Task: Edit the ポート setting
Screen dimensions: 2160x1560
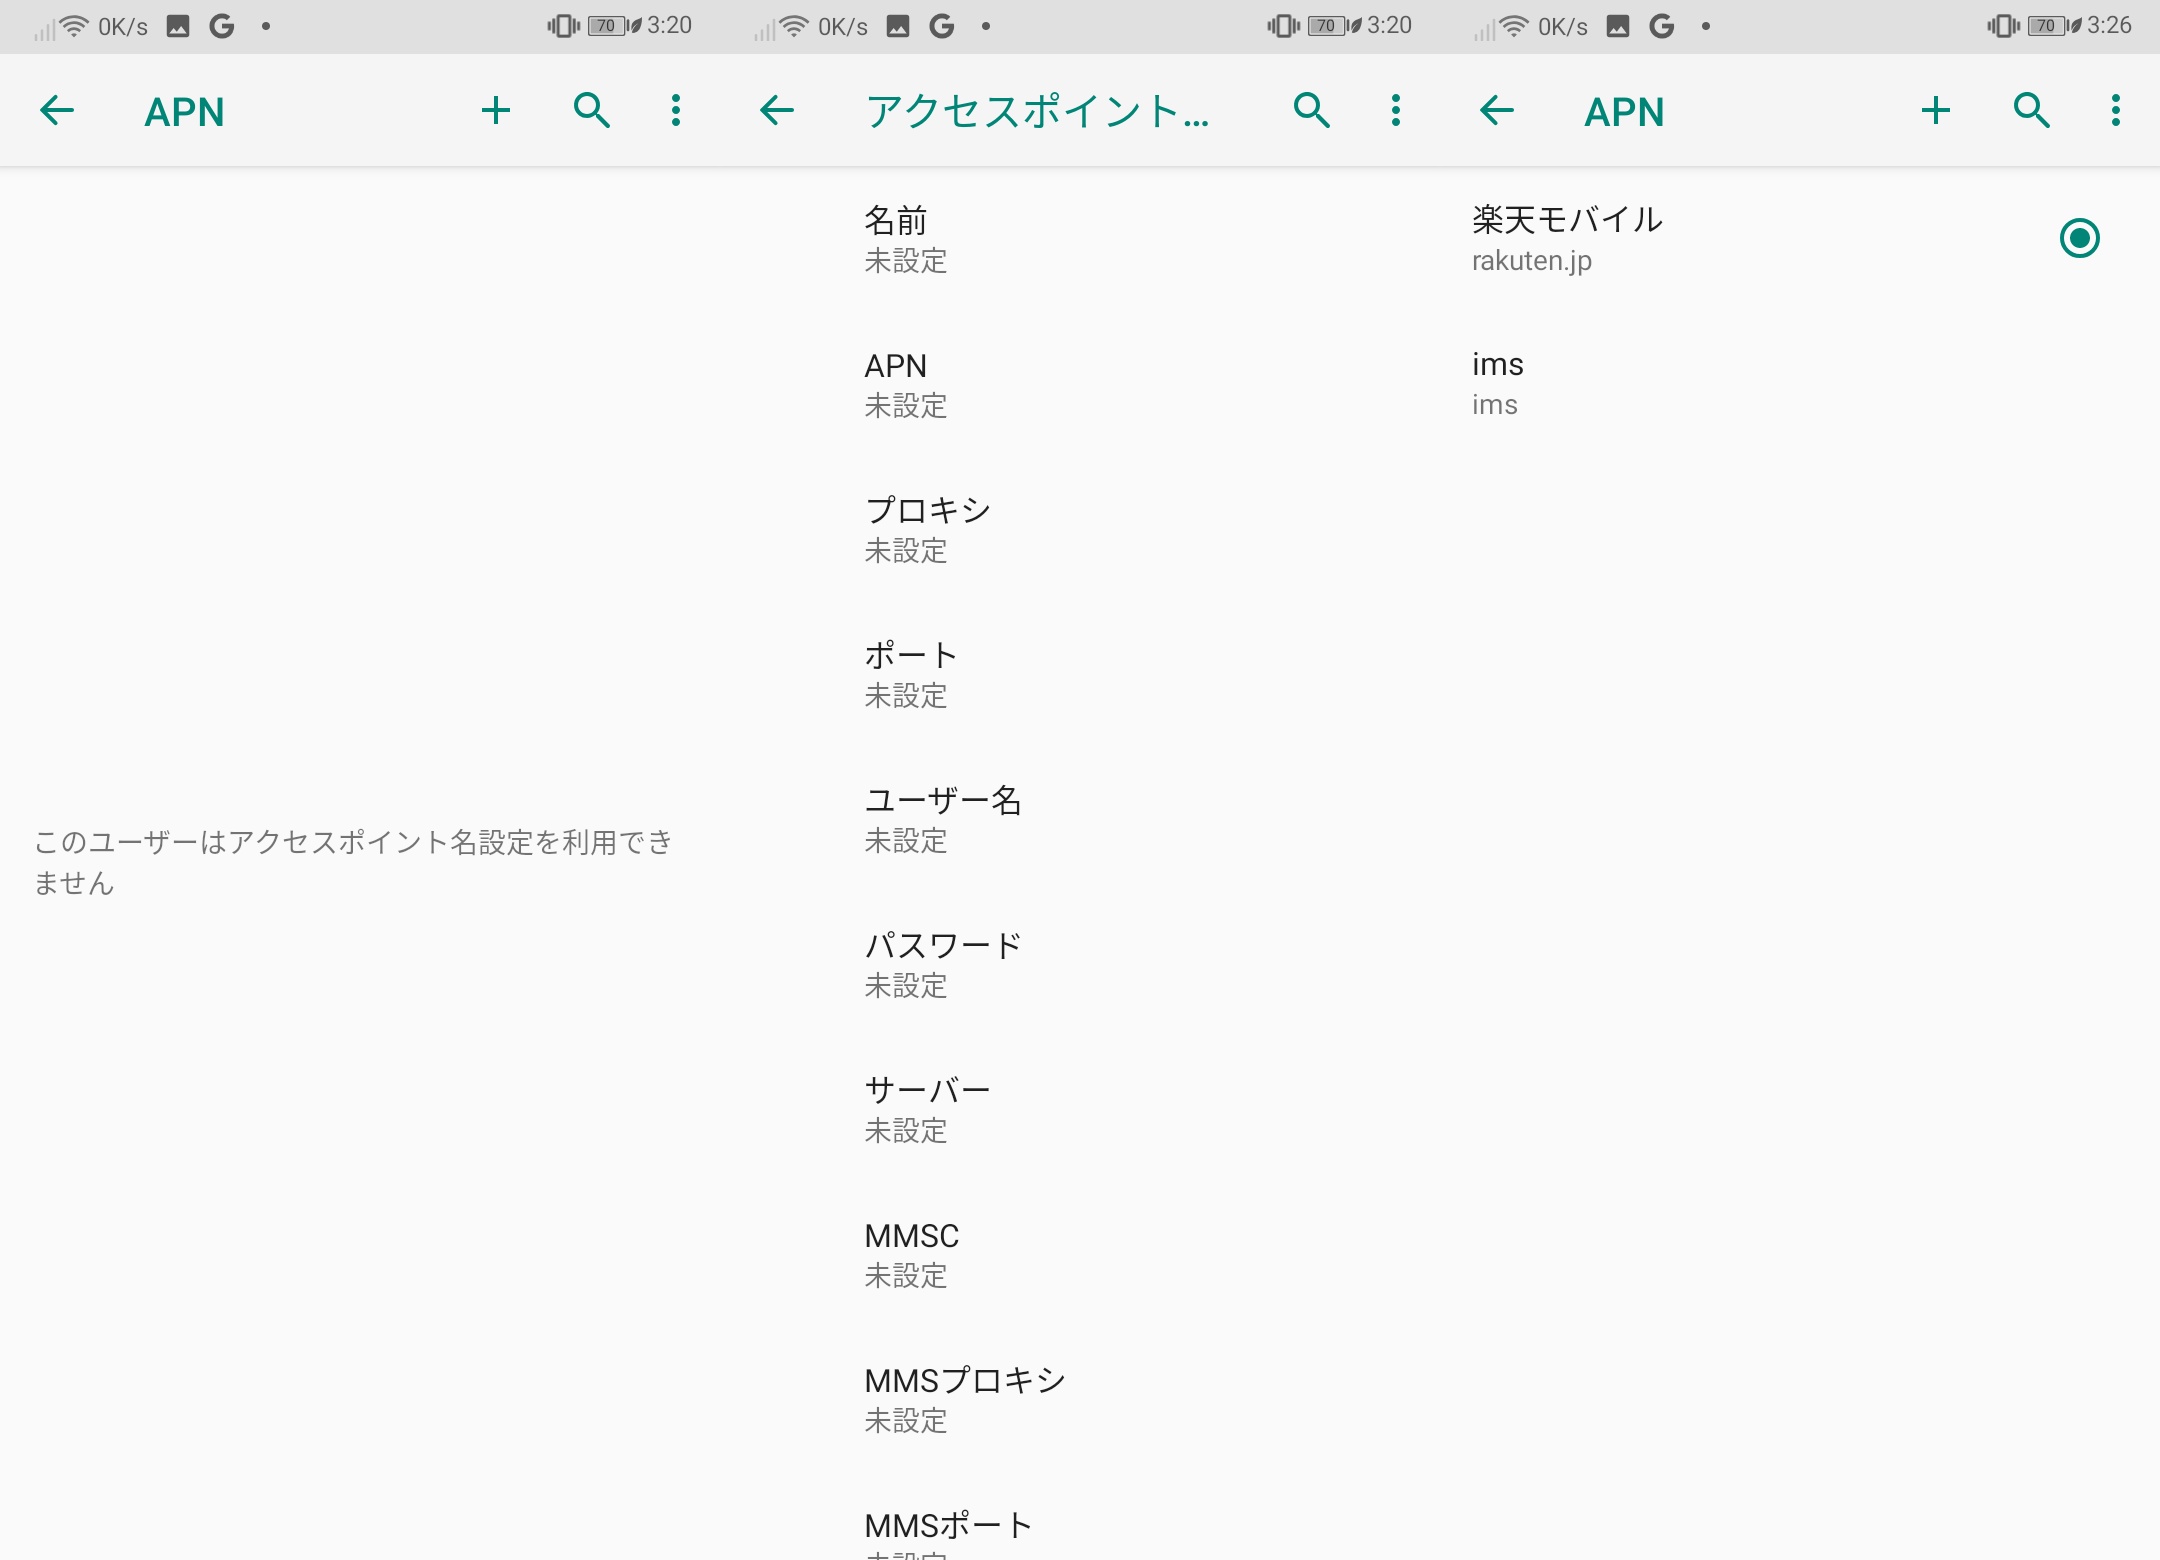Action: (1080, 675)
